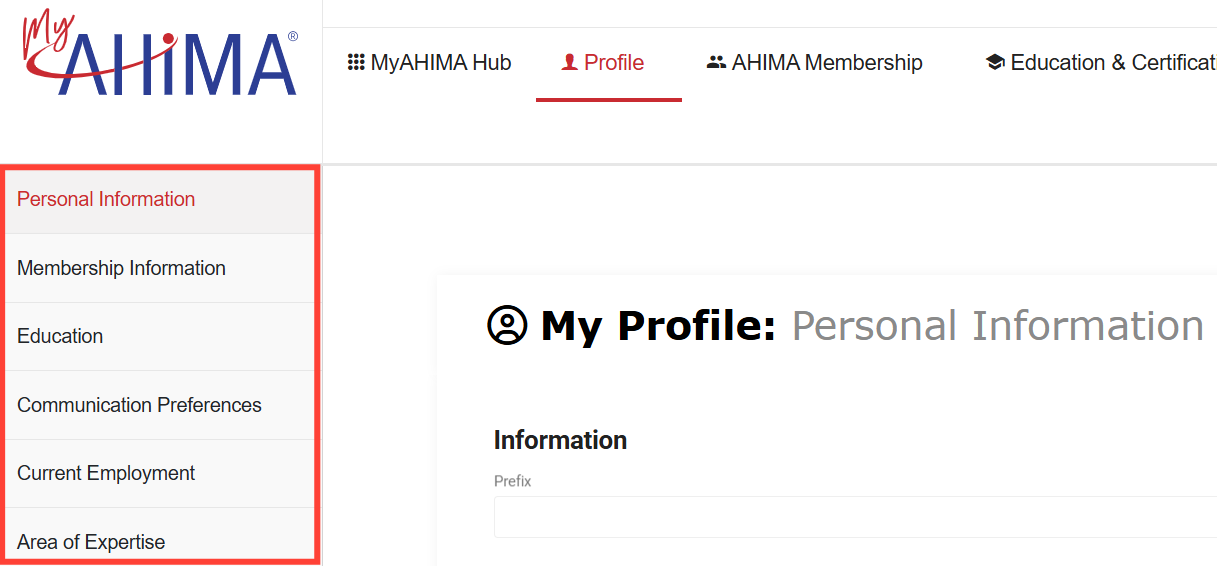
Task: Select Education in the left sidebar
Action: click(x=60, y=336)
